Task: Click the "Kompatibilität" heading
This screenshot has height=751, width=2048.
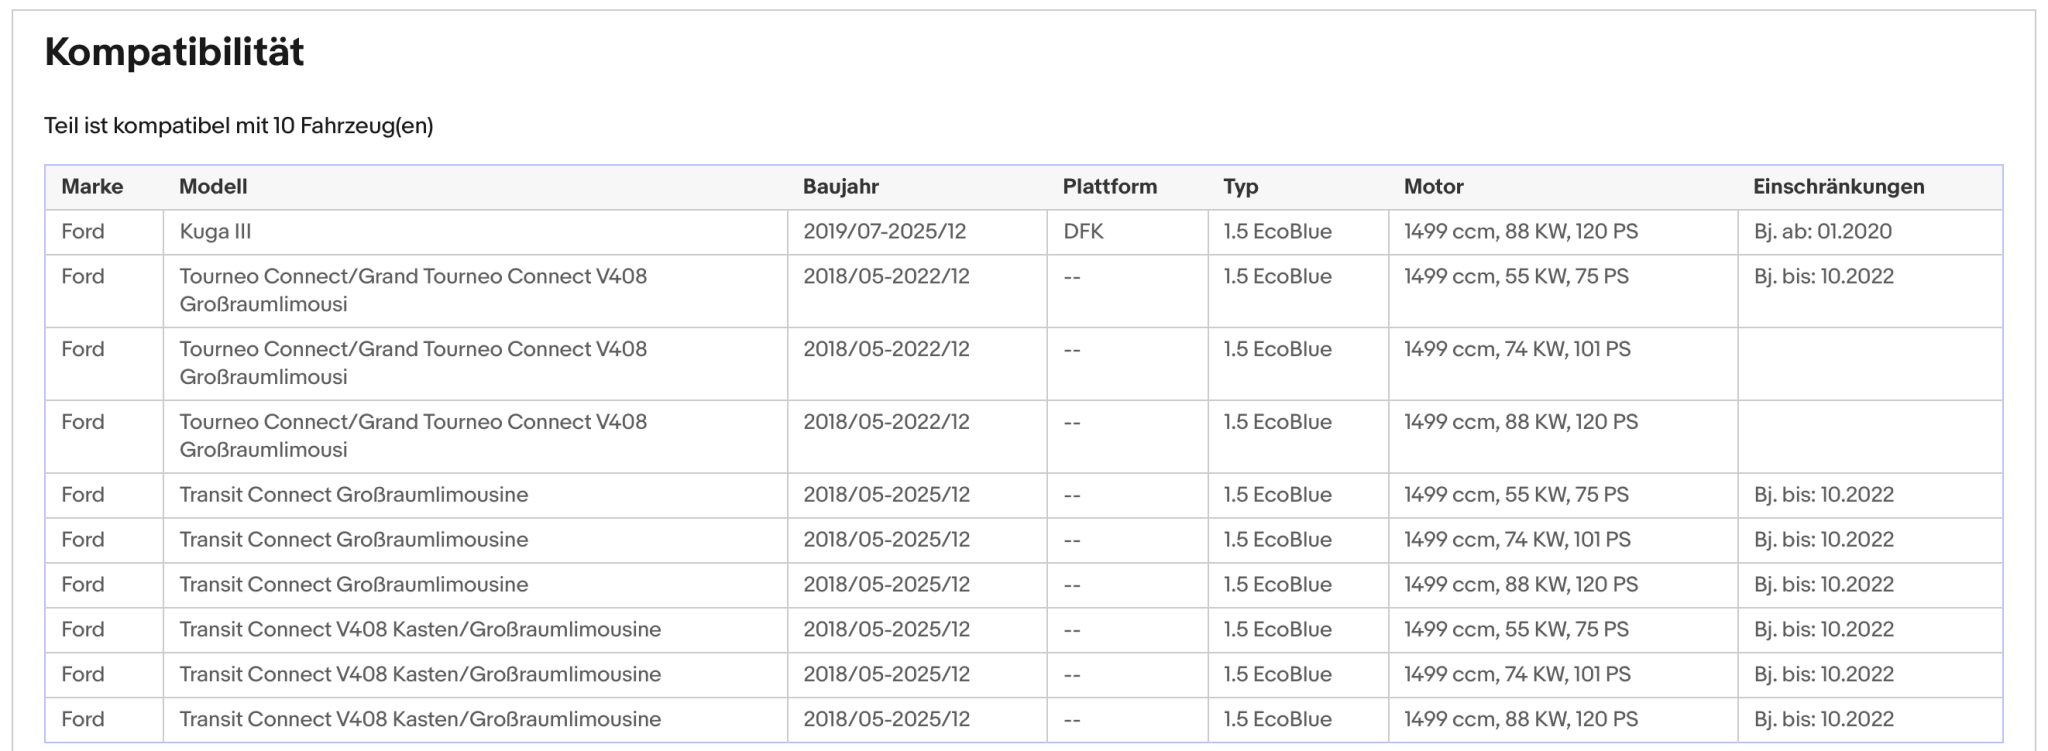Action: (174, 52)
